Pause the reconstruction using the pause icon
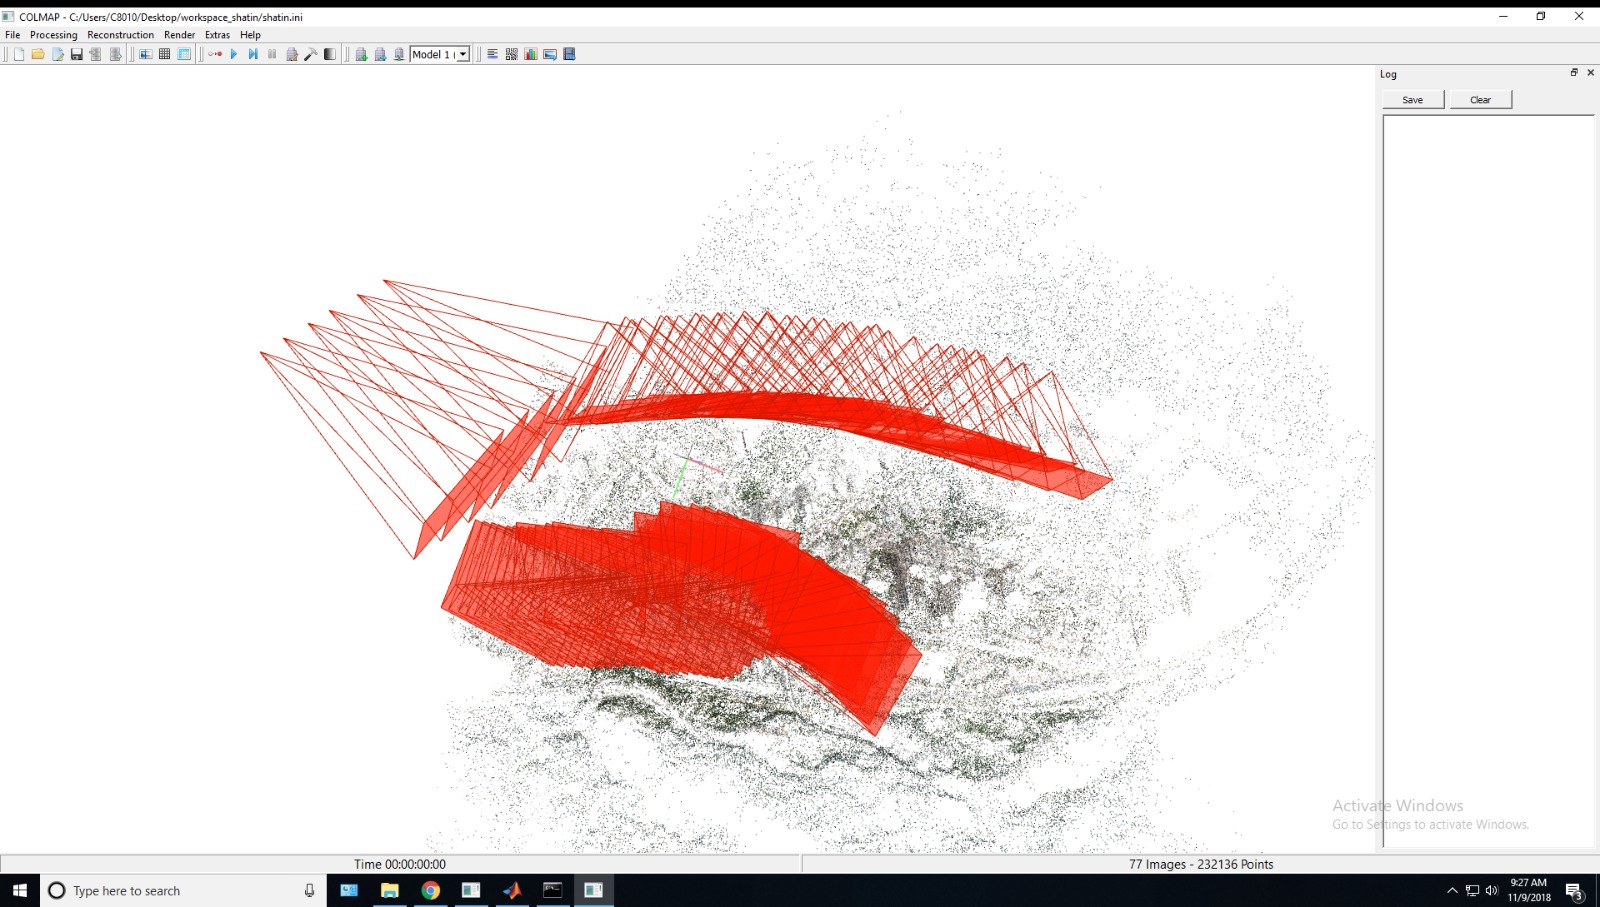 (270, 54)
